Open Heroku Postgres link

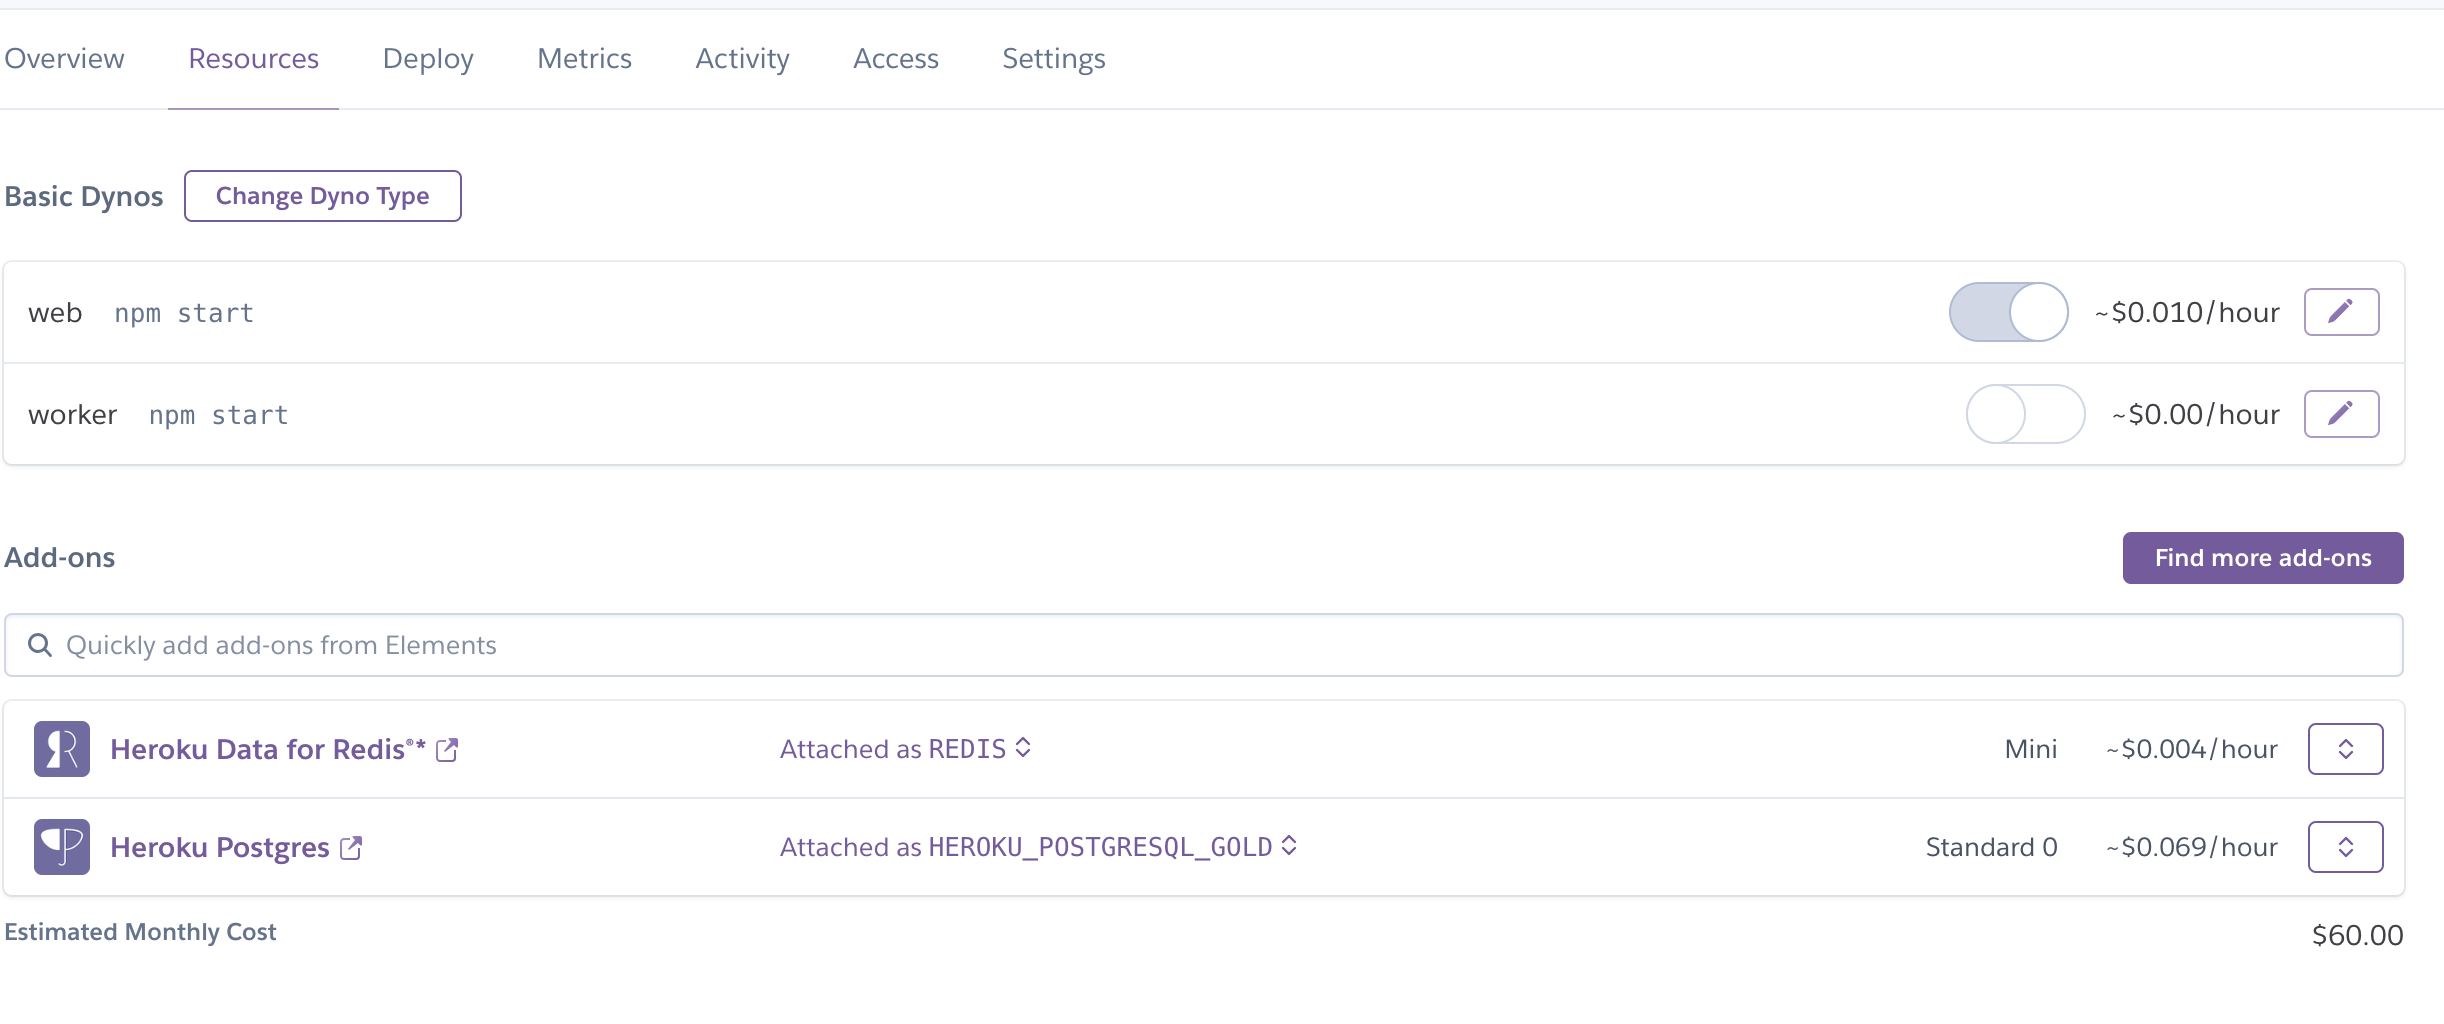[220, 848]
